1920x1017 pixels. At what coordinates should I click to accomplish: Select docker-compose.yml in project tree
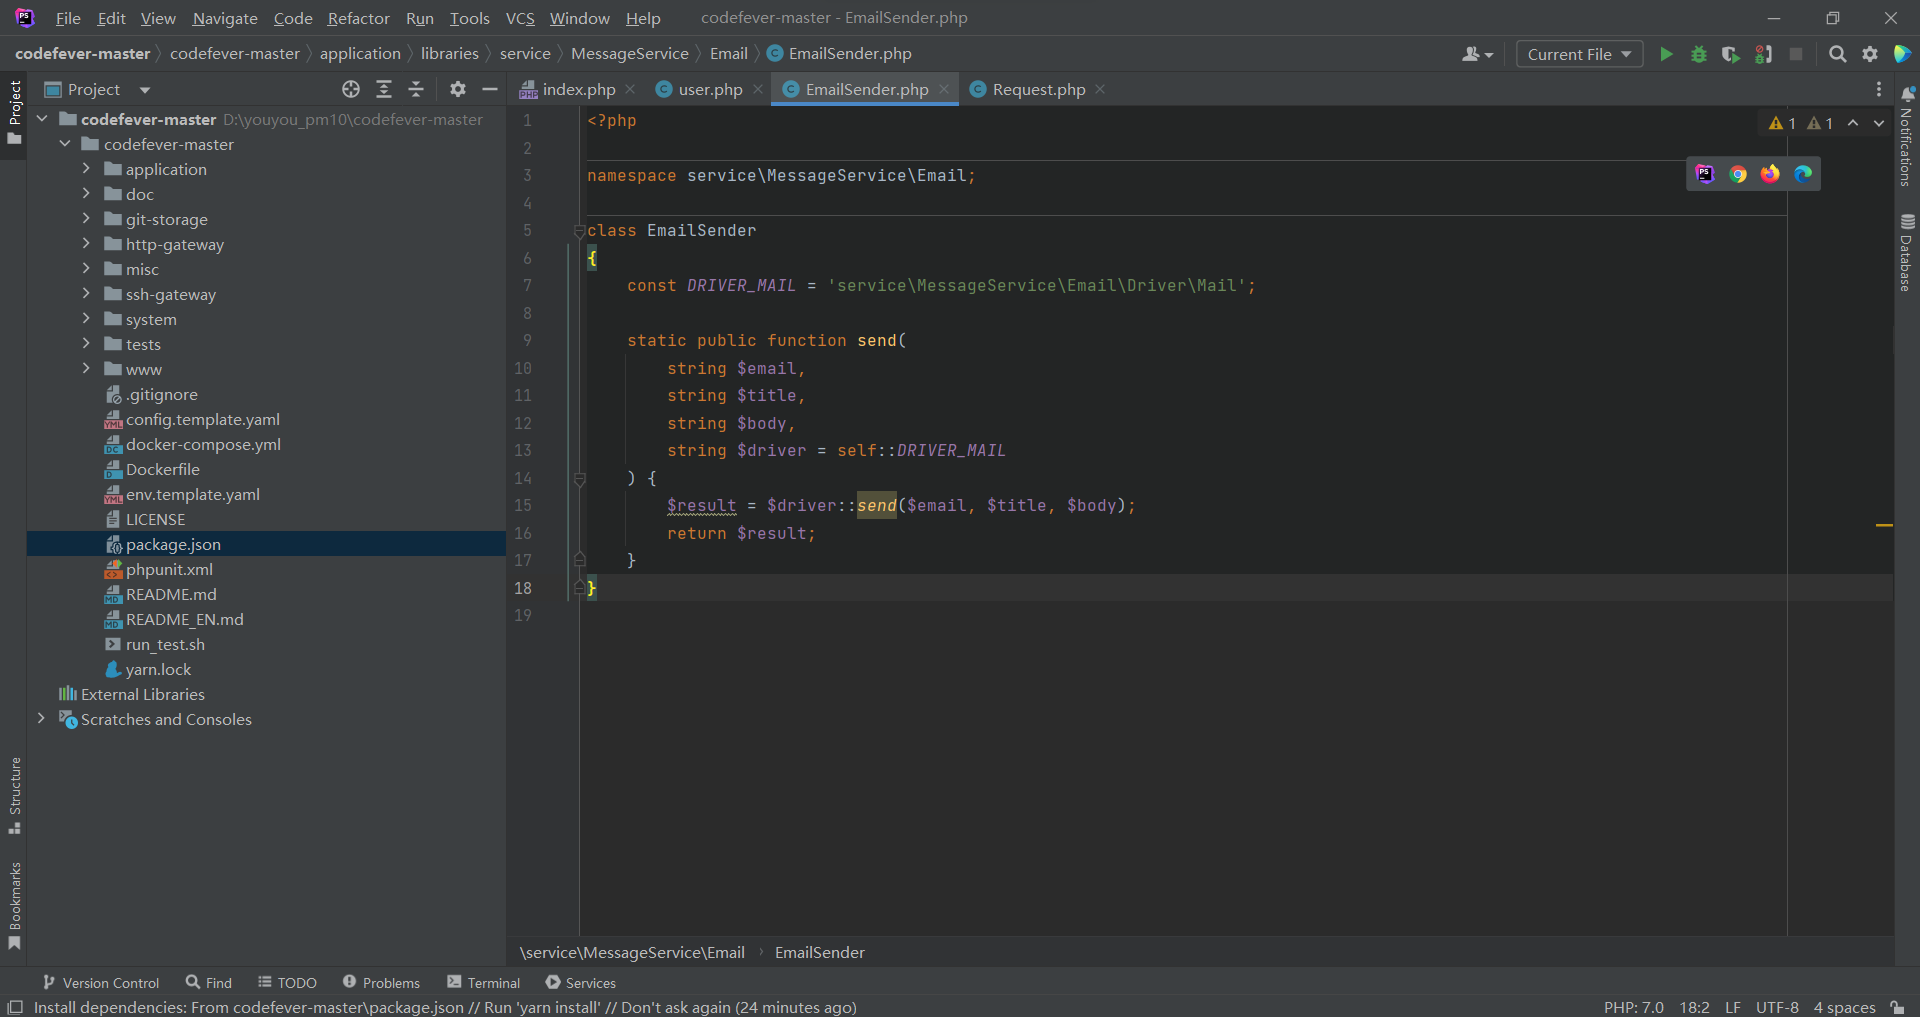click(203, 444)
